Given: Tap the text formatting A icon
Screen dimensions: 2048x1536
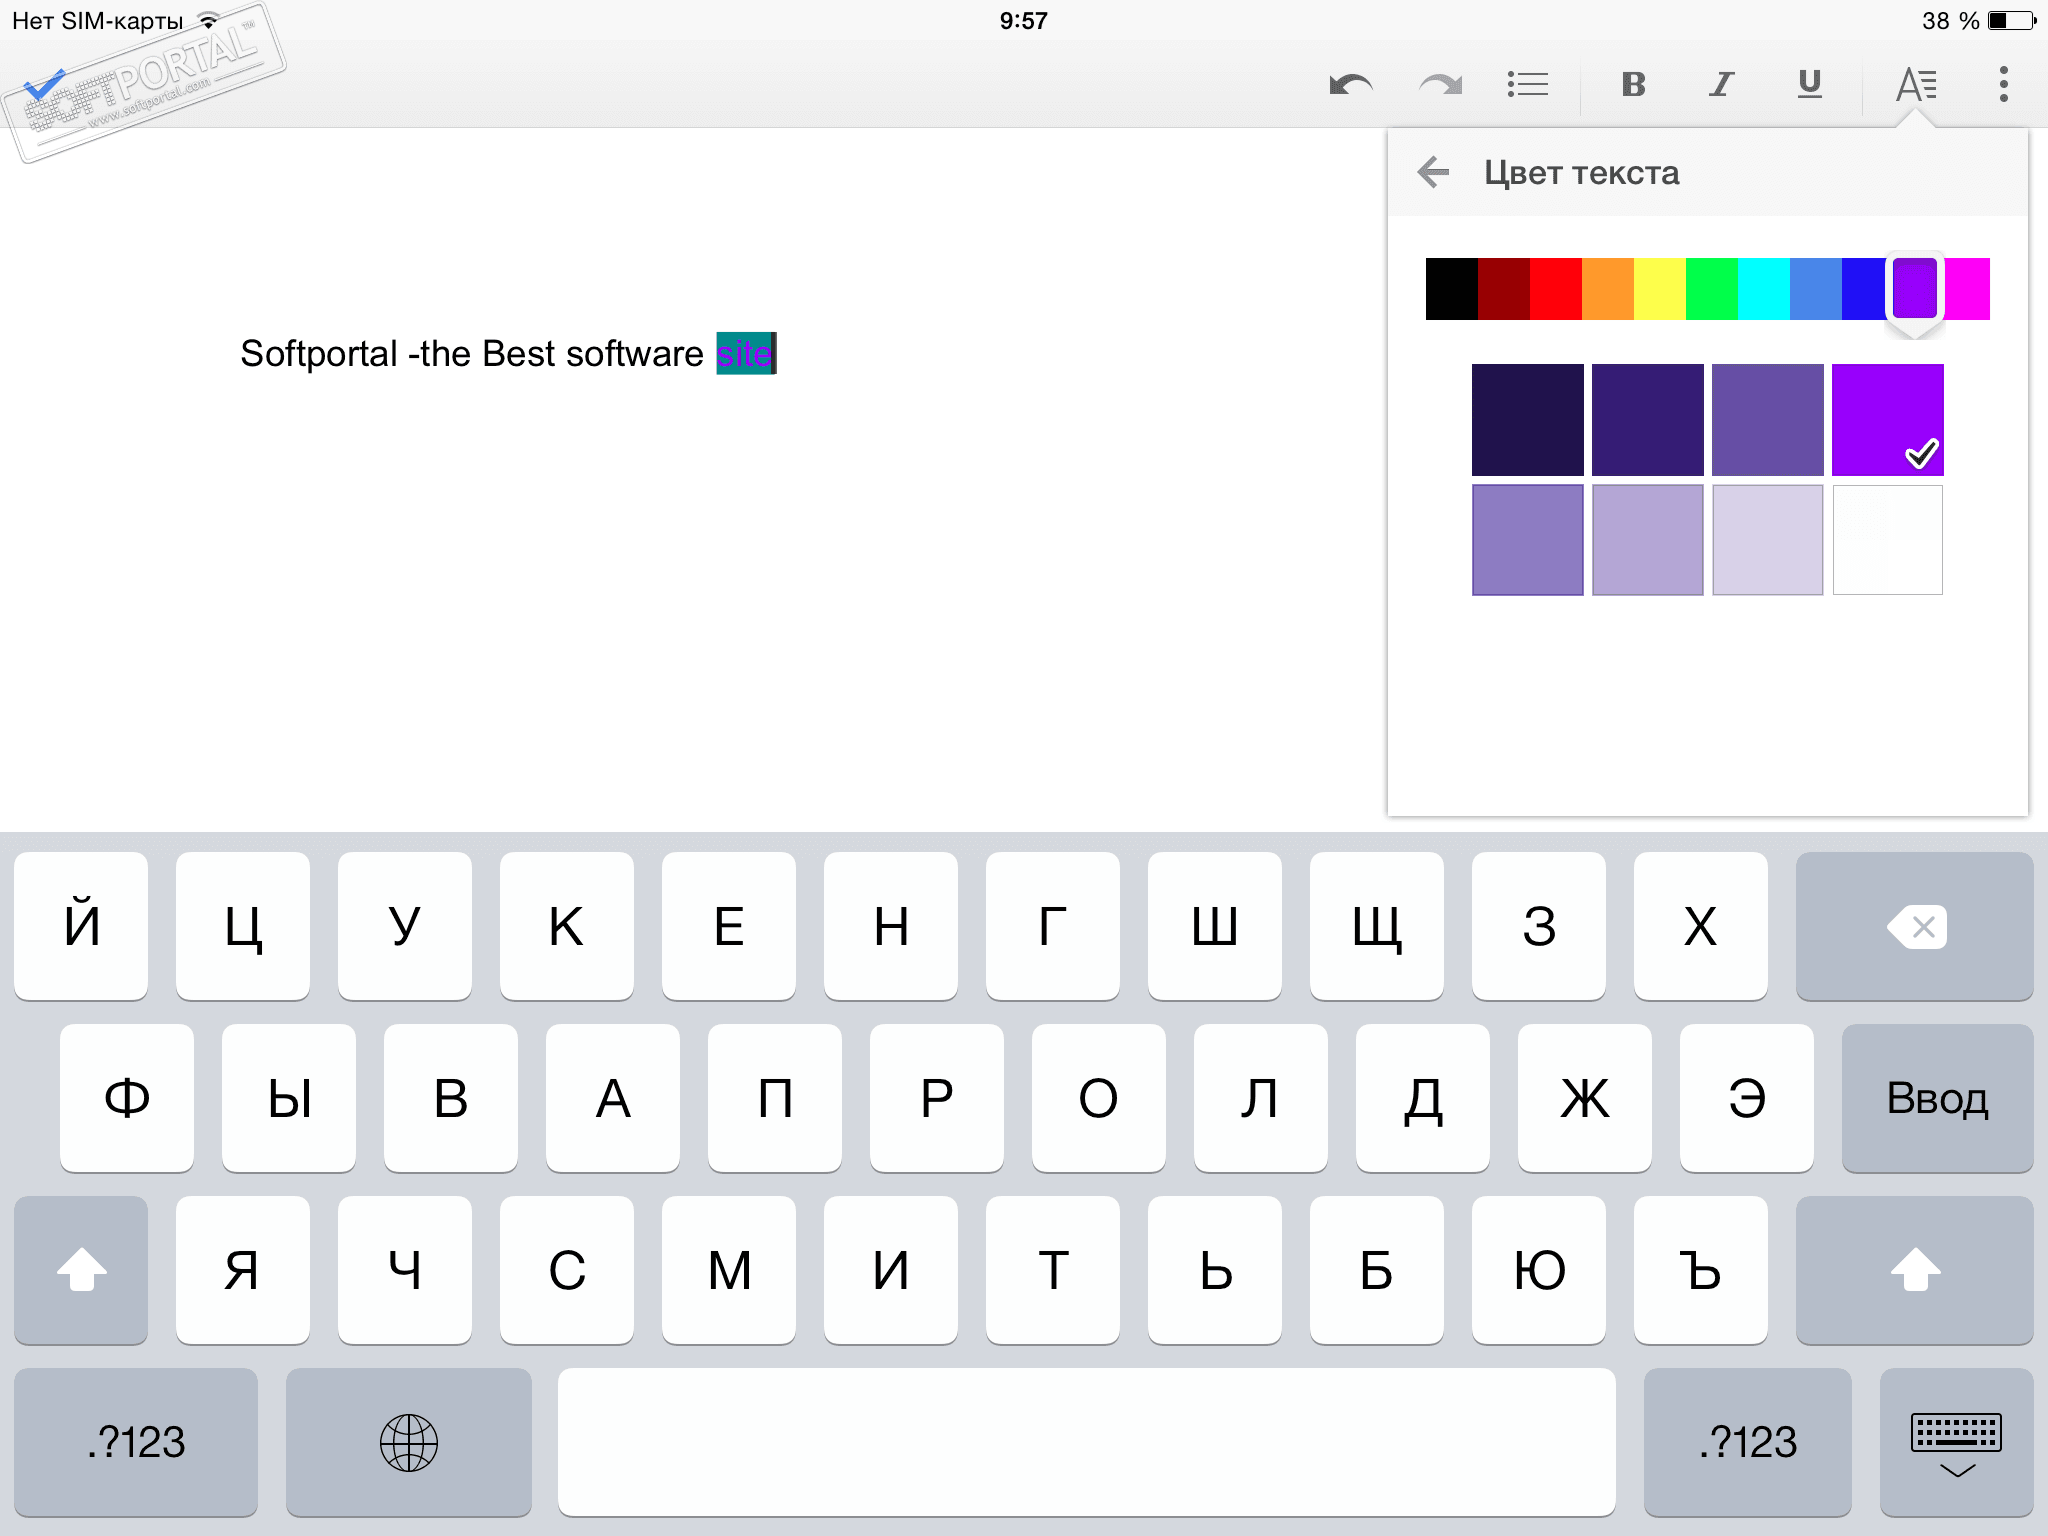Looking at the screenshot, I should coord(1915,85).
